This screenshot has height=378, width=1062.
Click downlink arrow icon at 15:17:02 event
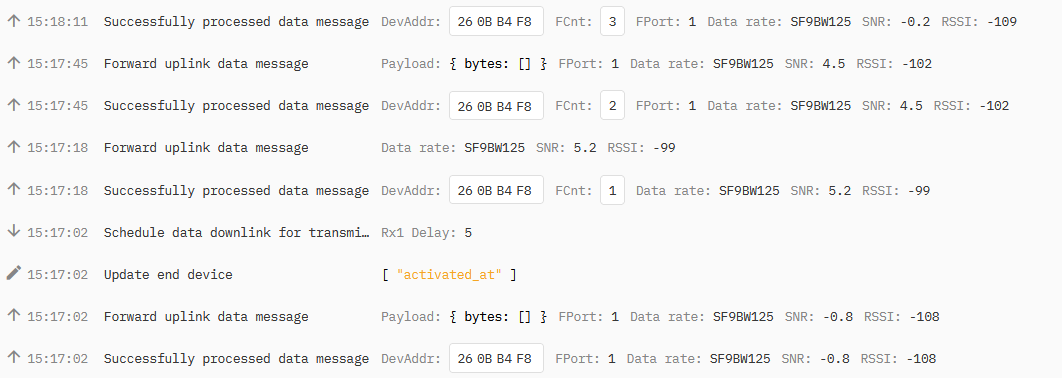[x=14, y=232]
